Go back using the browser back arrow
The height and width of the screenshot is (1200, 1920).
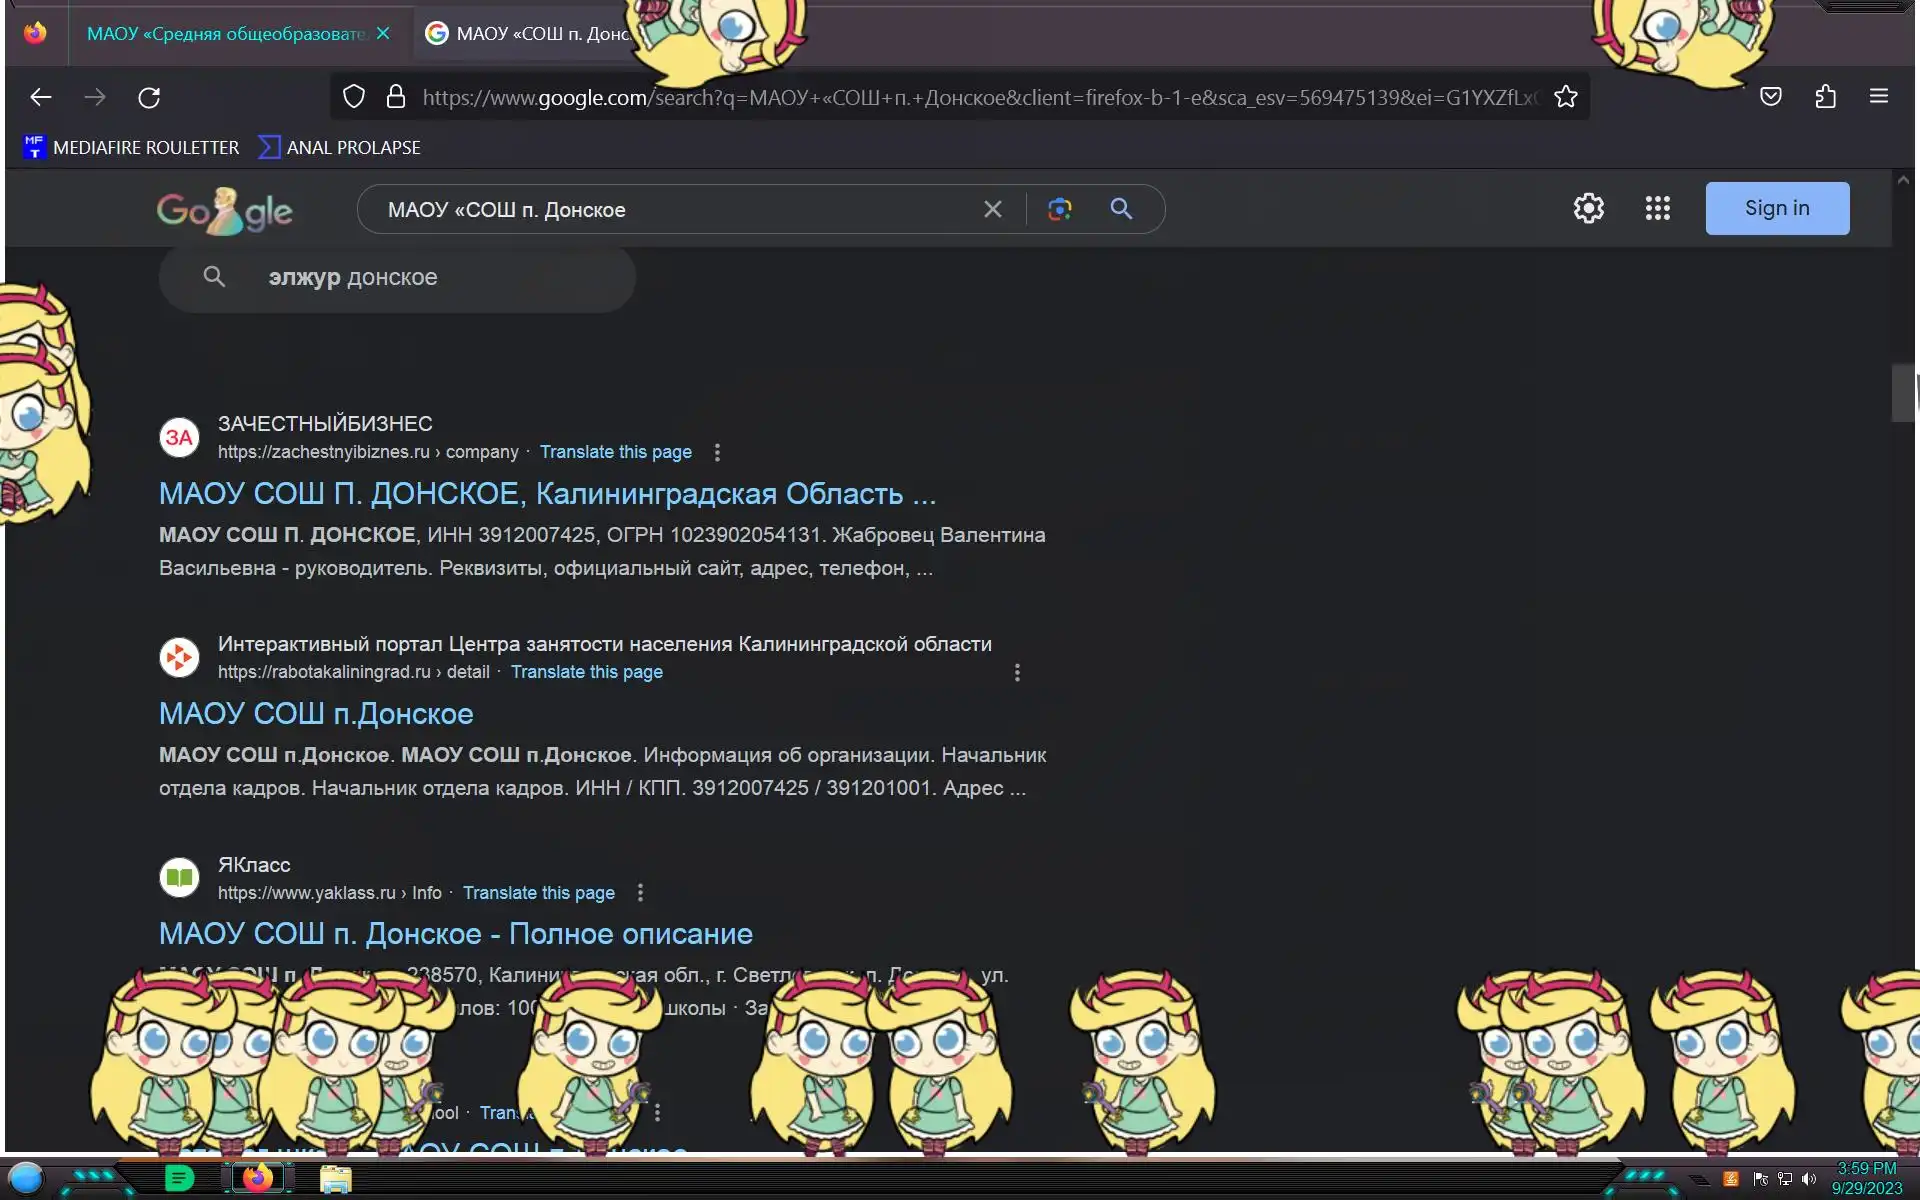(41, 97)
